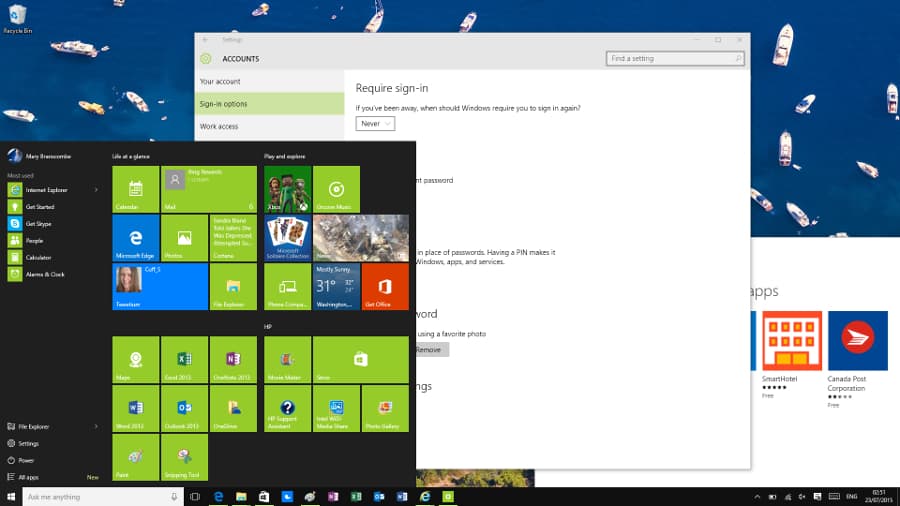
Task: Open the Store tile
Action: click(x=360, y=359)
